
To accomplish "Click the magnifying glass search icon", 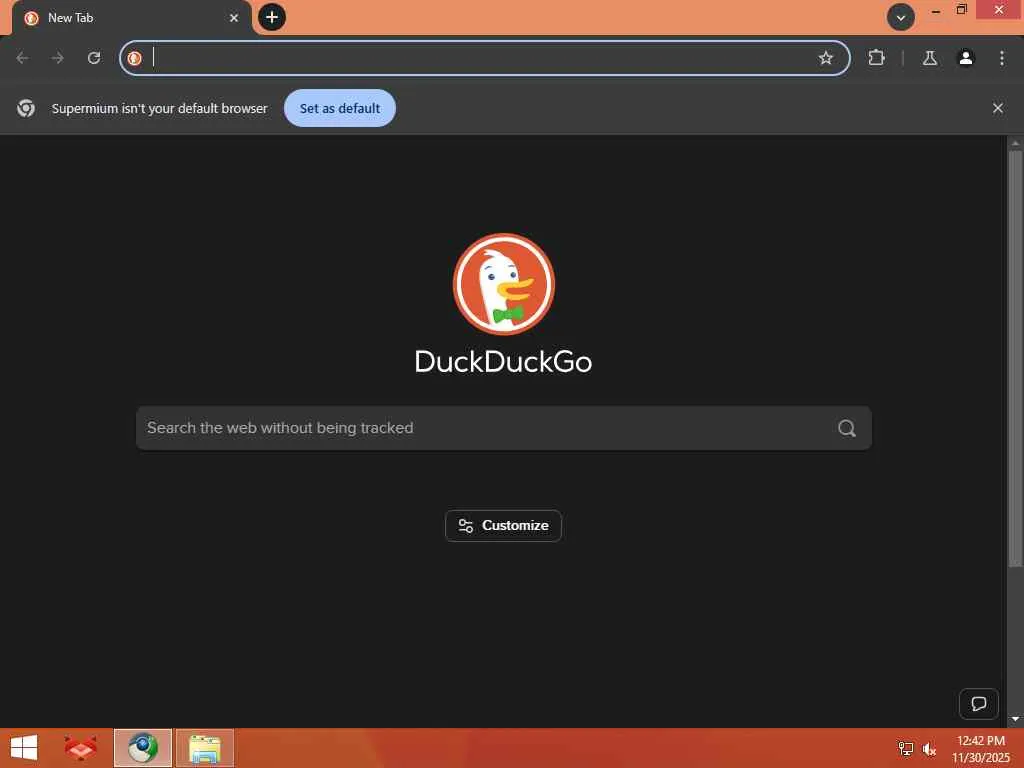I will [x=847, y=428].
